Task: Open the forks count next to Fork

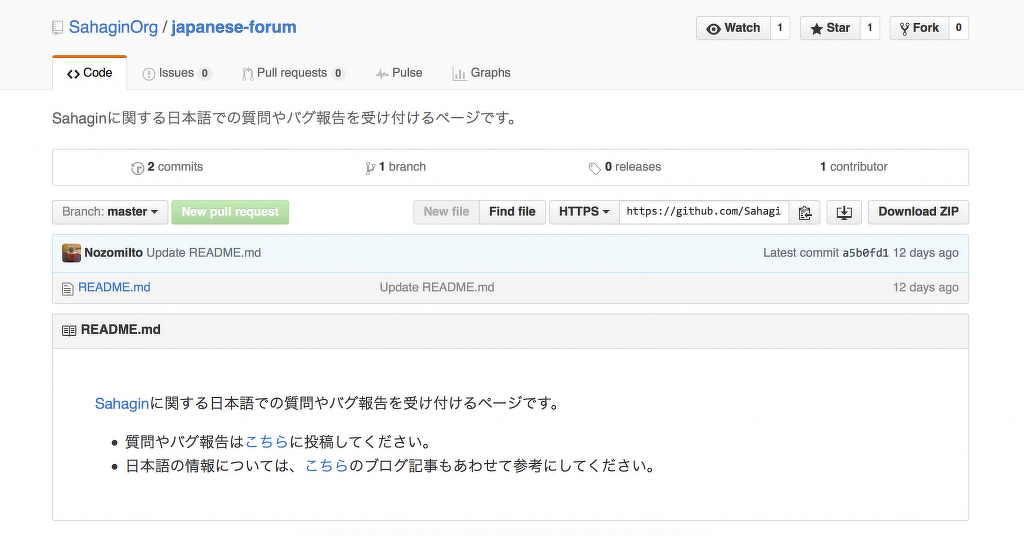Action: [x=959, y=28]
